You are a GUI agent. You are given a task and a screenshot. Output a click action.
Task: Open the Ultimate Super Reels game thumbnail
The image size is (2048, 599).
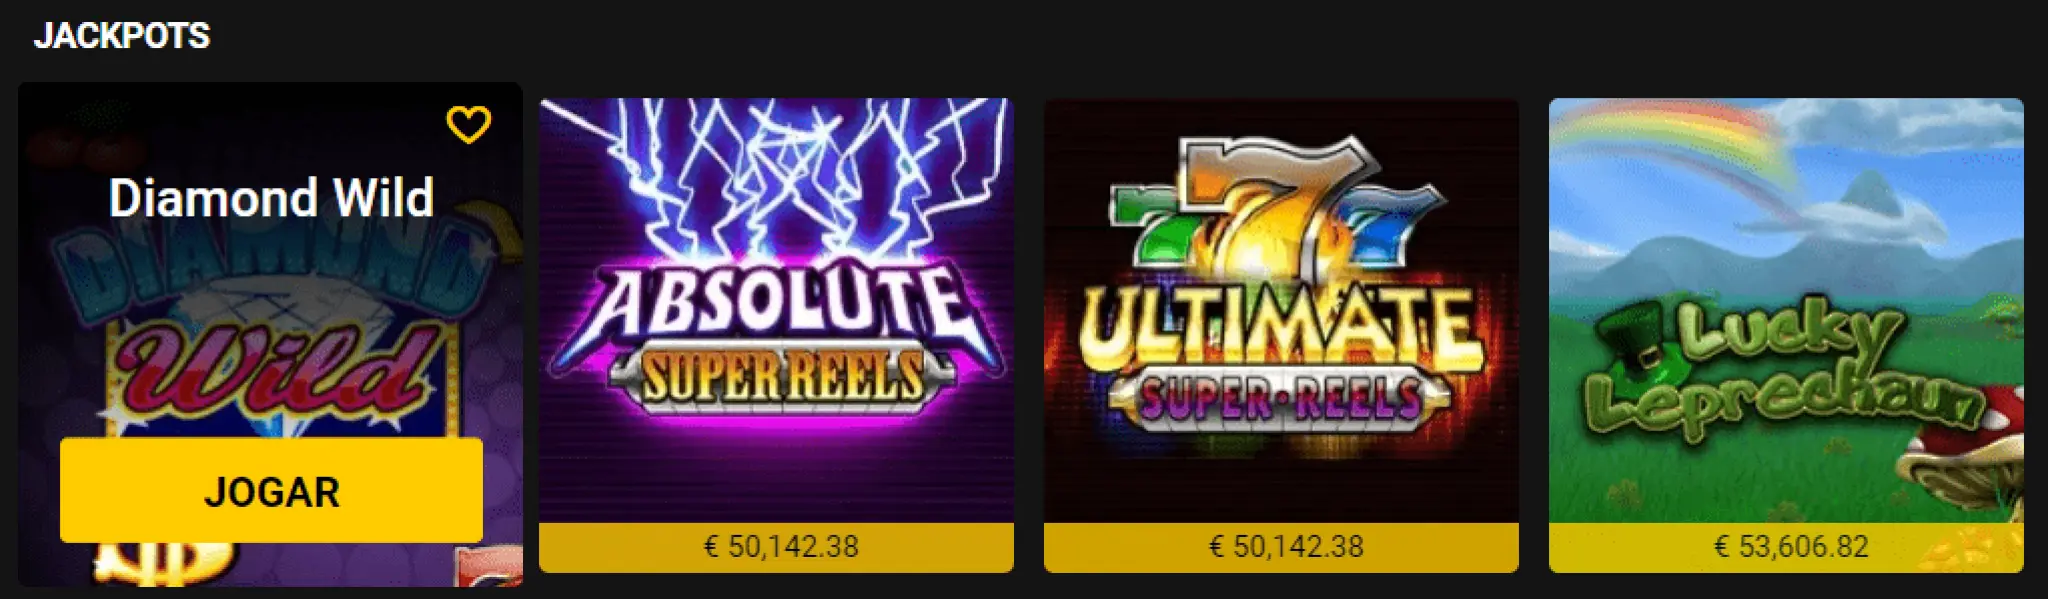click(x=1280, y=310)
